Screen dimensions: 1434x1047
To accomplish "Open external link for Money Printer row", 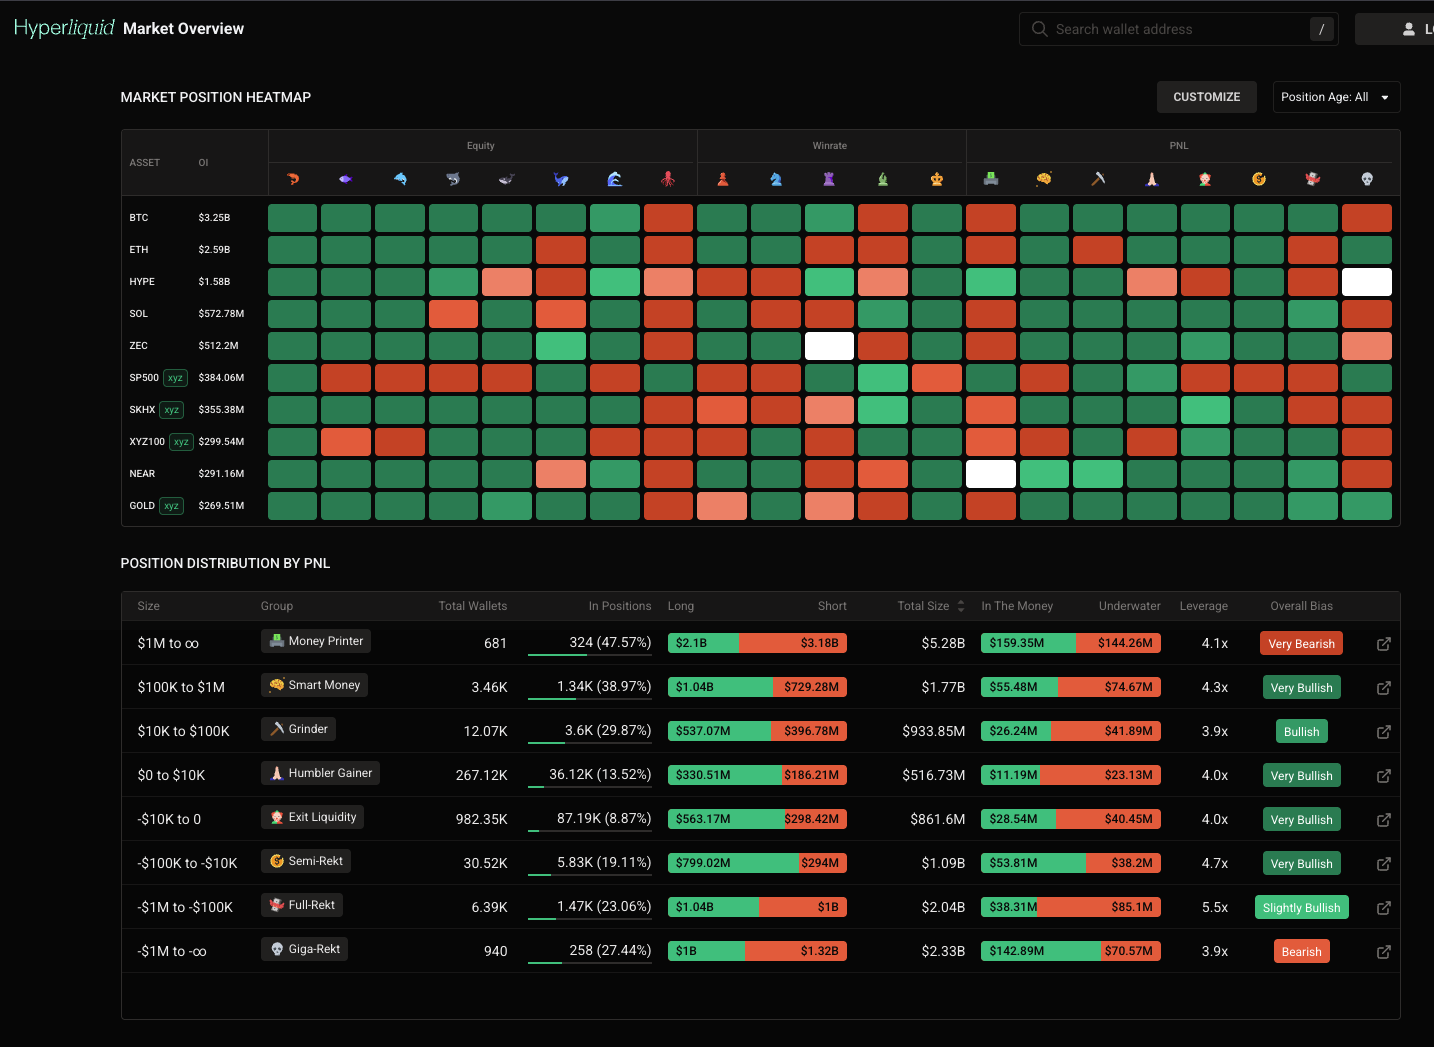I will tap(1384, 644).
